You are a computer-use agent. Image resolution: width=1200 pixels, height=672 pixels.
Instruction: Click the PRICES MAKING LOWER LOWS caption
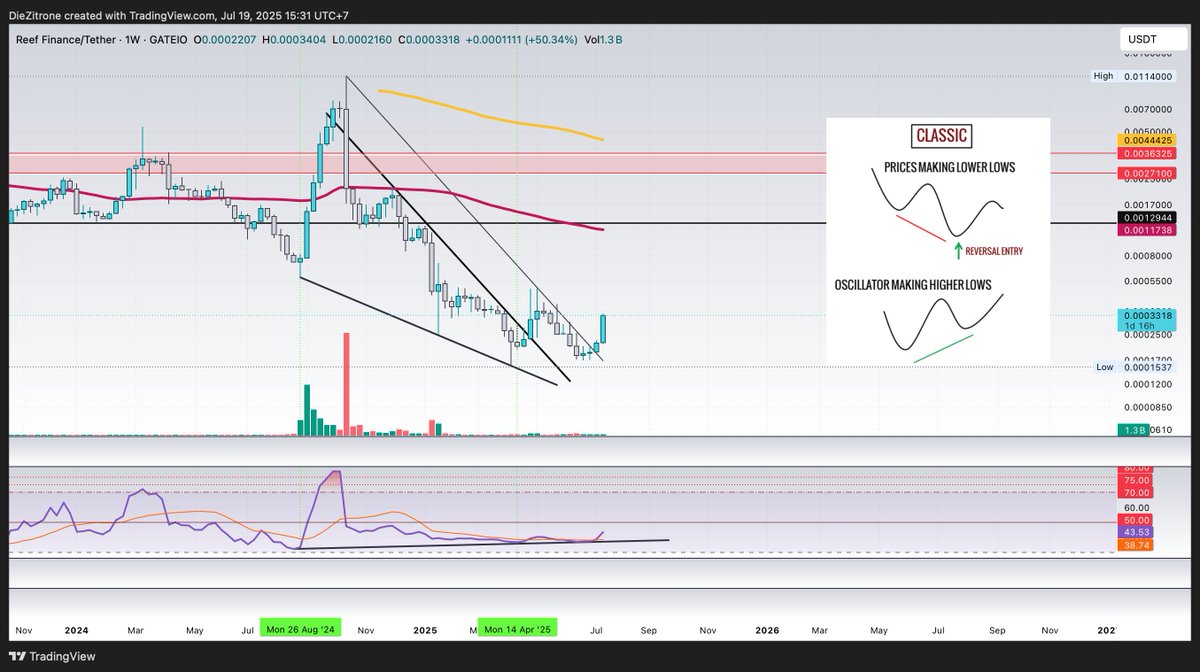950,167
